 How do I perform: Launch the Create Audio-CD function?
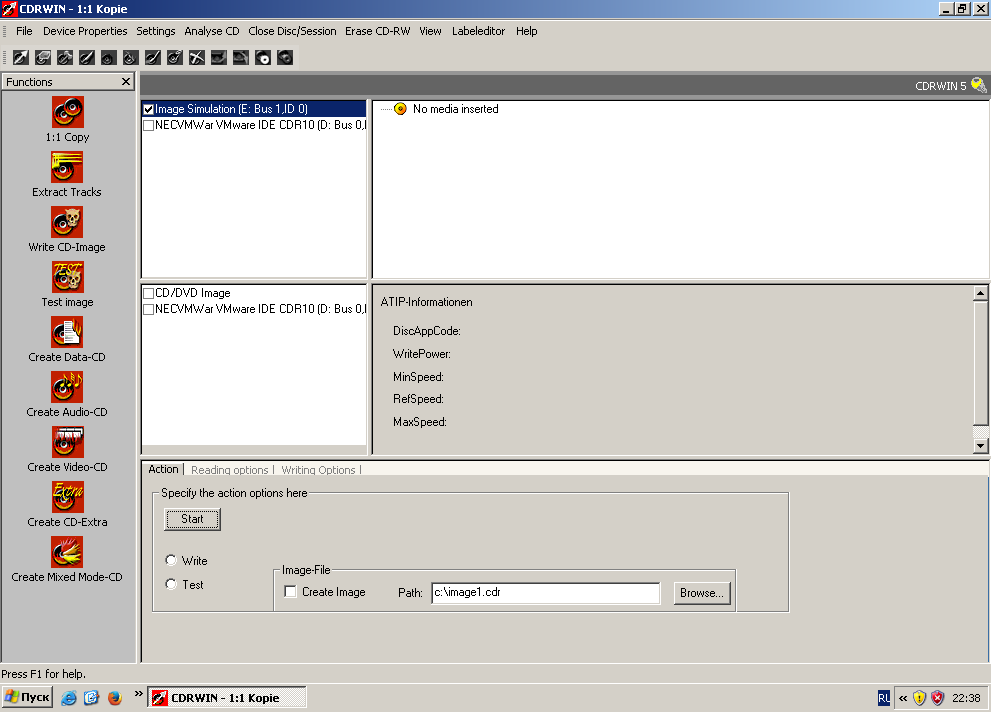click(x=67, y=387)
